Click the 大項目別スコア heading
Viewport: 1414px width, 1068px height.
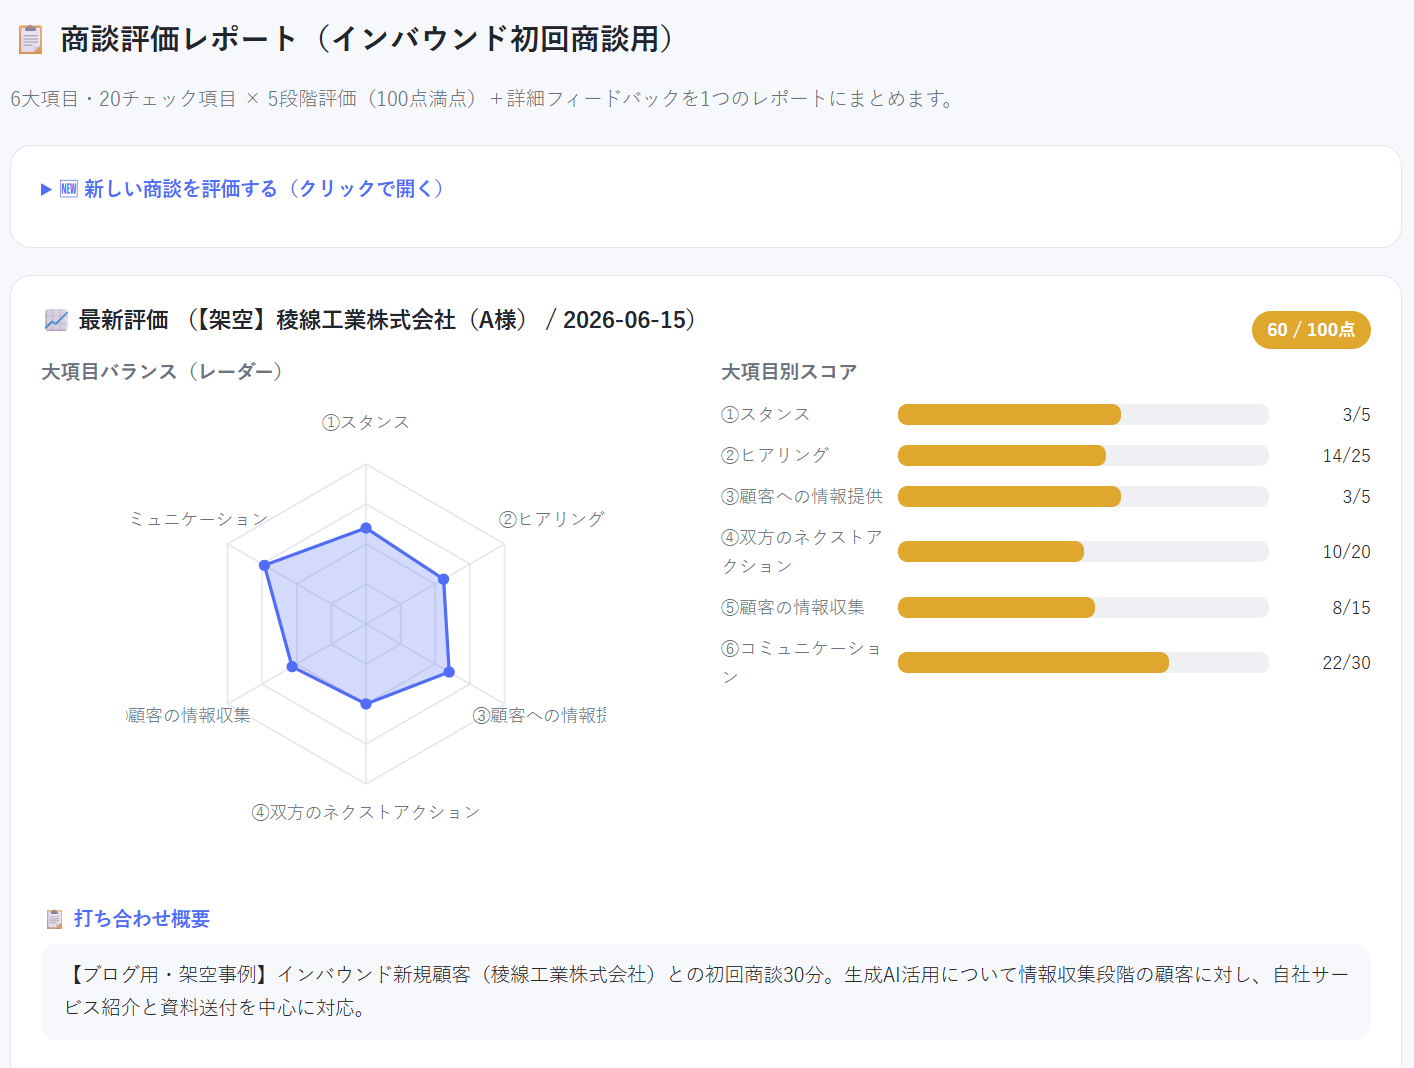click(789, 372)
